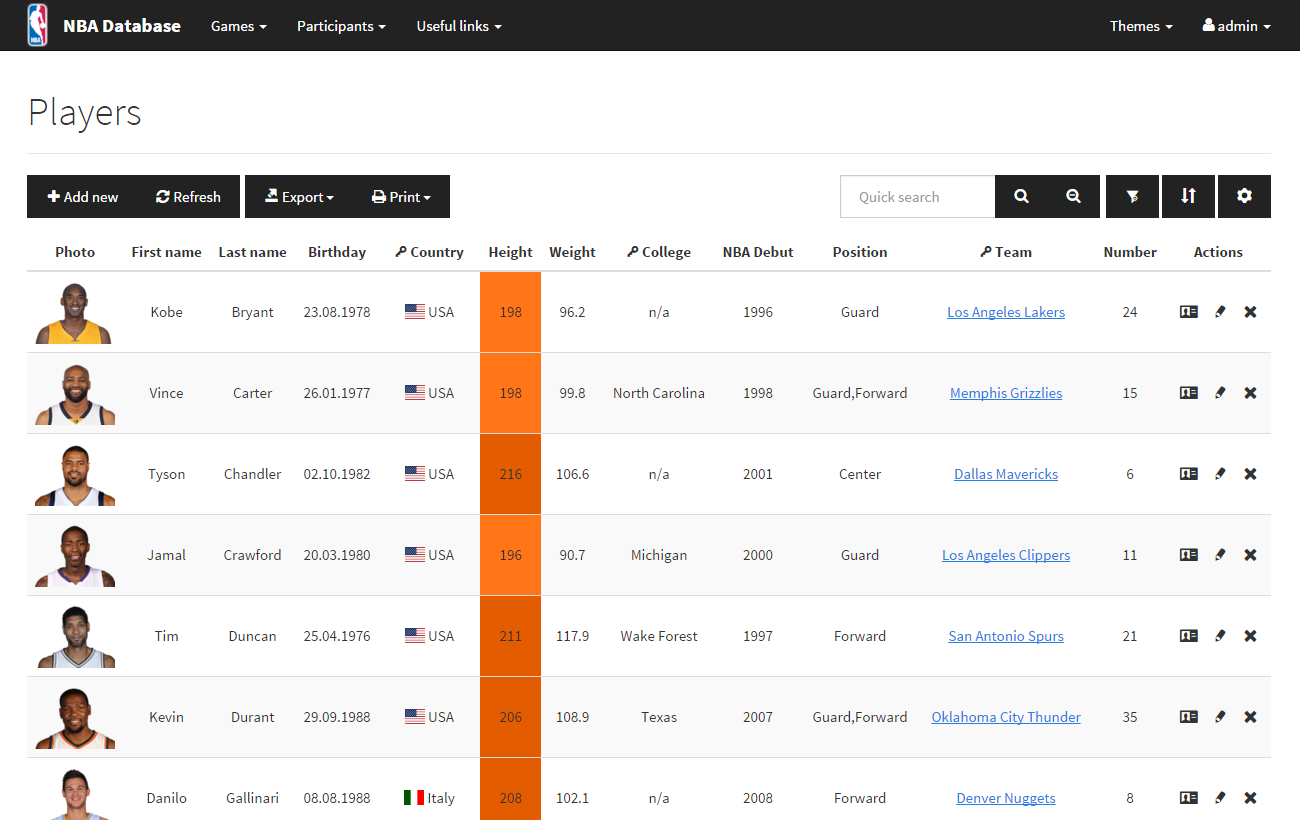Viewport: 1300px width, 820px height.
Task: Click the orange height cell 216
Action: tap(510, 474)
